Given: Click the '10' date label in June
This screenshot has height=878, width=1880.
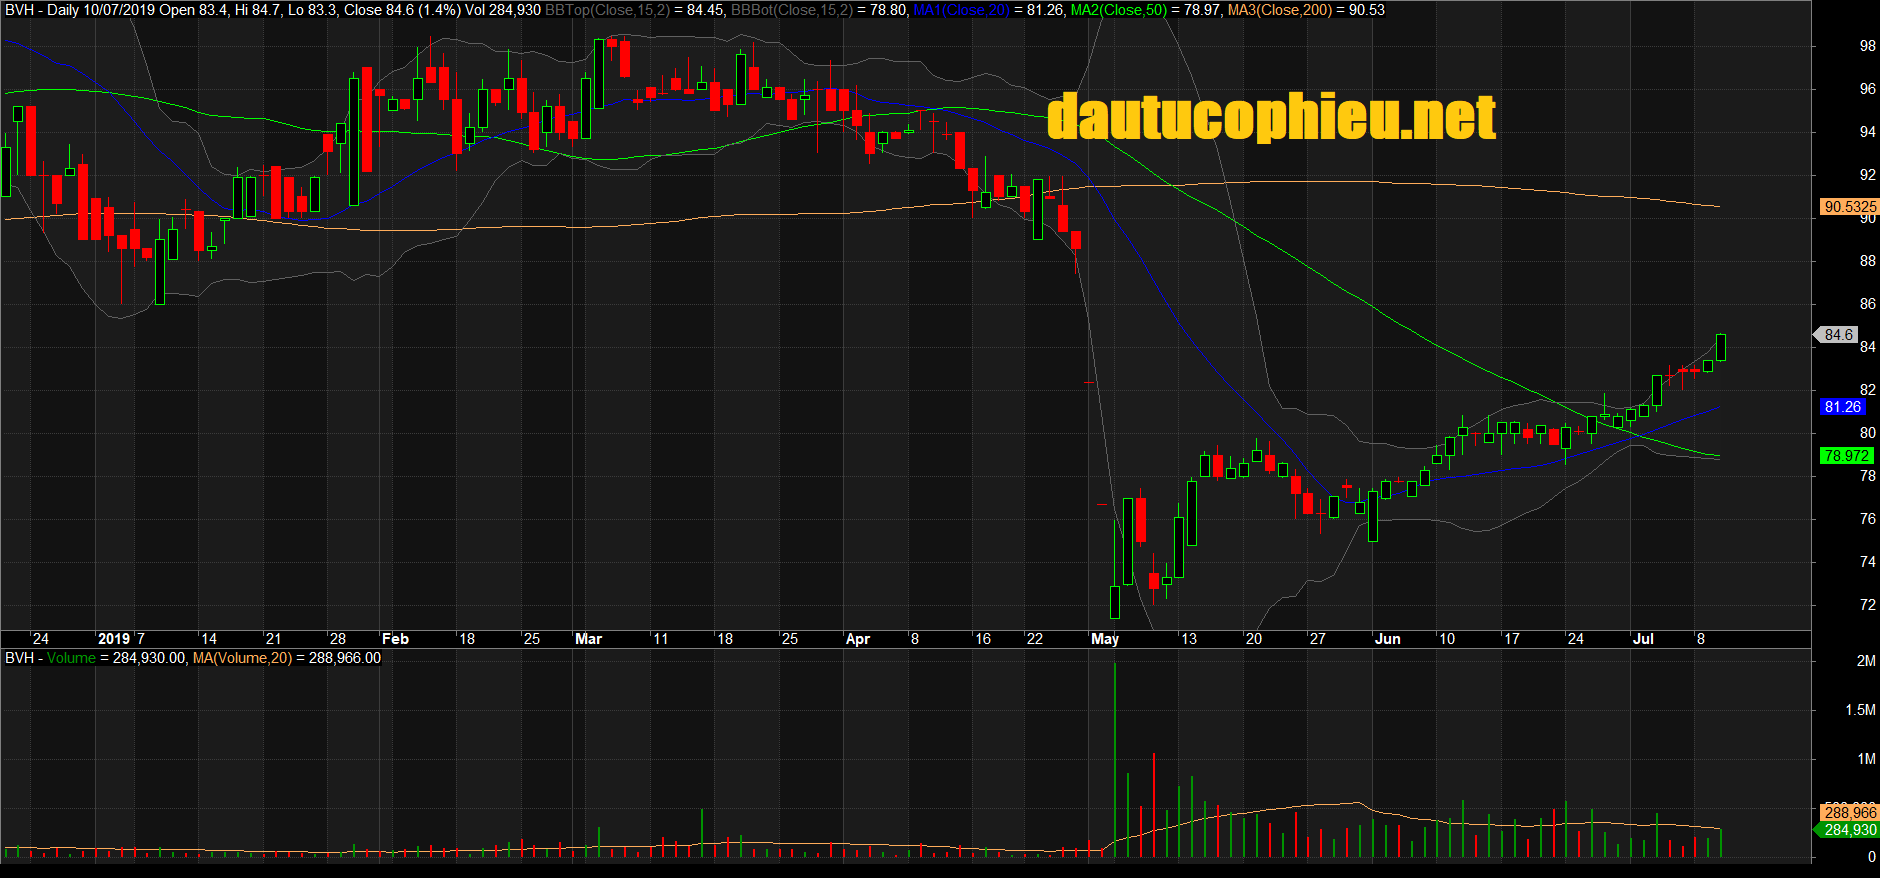Looking at the screenshot, I should (x=1447, y=639).
